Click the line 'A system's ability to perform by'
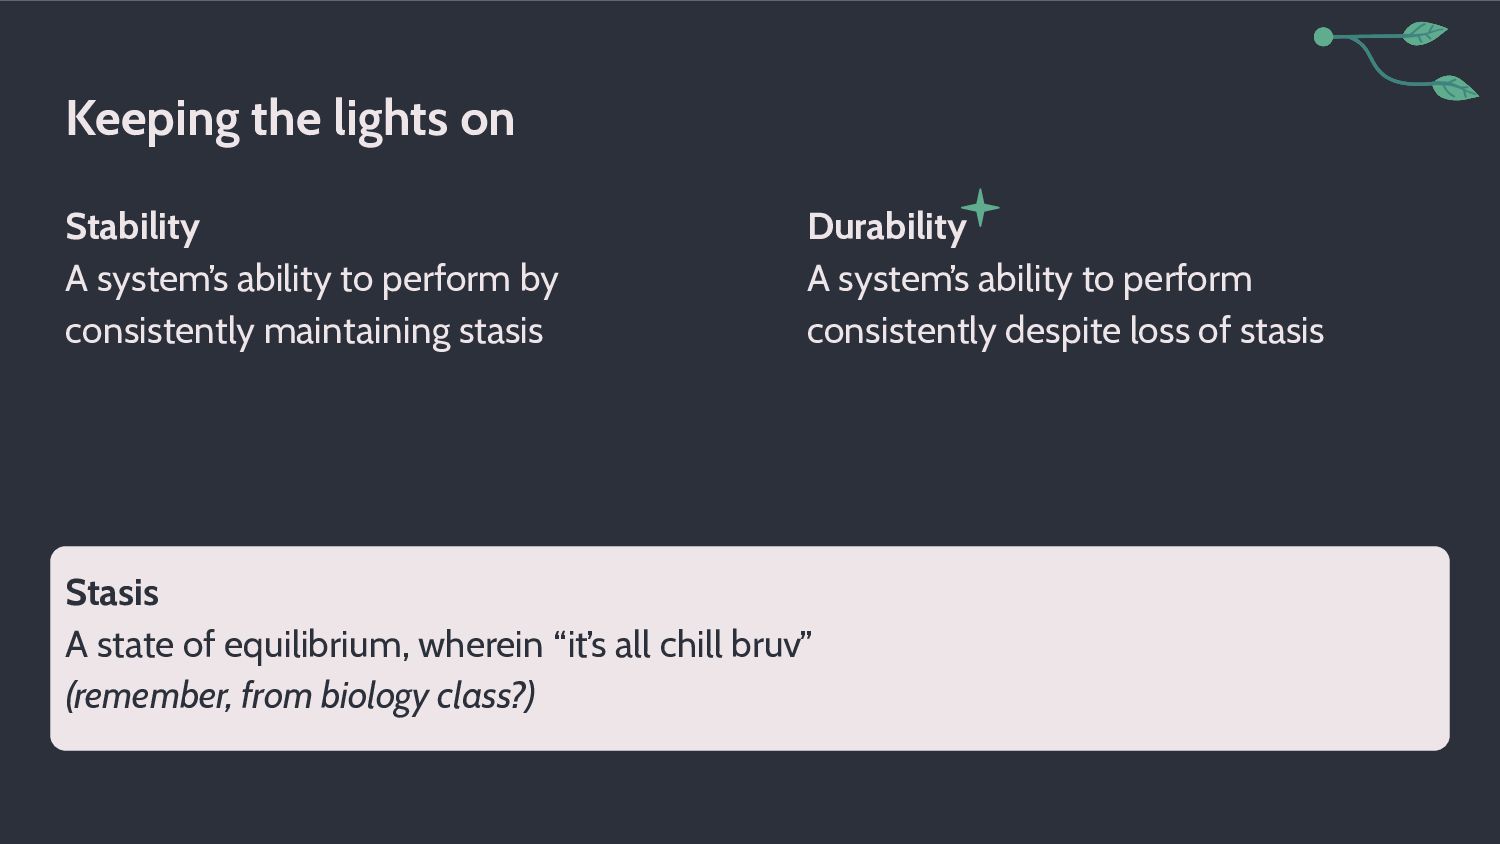Viewport: 1500px width, 844px height. 311,279
